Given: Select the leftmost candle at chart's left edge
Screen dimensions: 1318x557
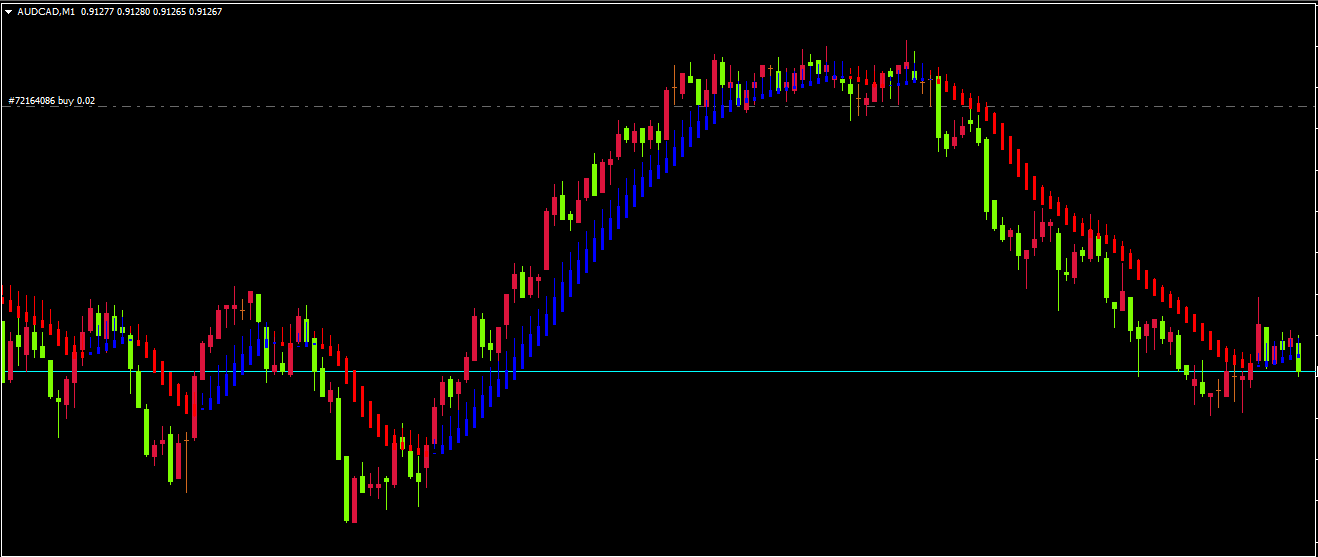Looking at the screenshot, I should [x=3, y=350].
